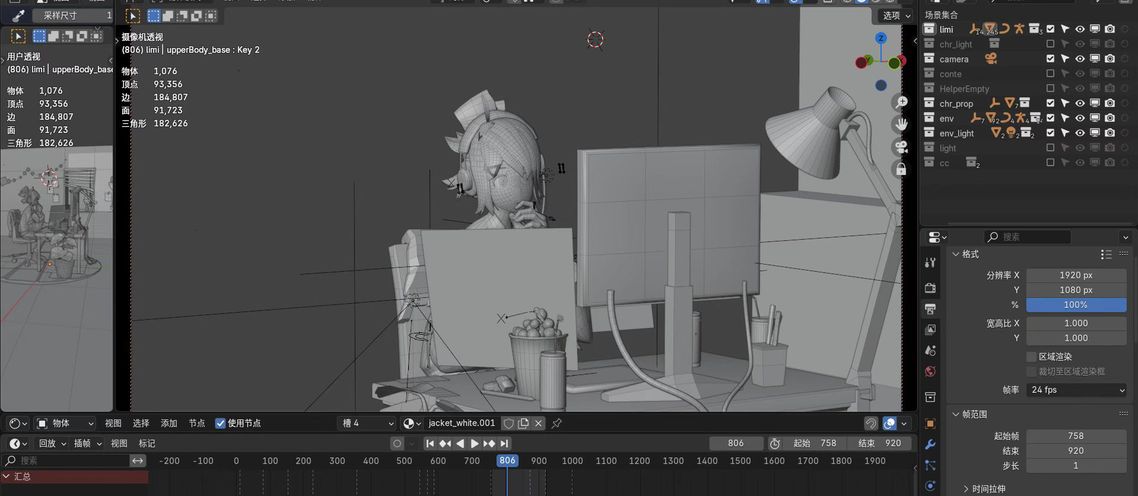Toggle camera view with the camera gizmo
1138x496 pixels.
[901, 147]
